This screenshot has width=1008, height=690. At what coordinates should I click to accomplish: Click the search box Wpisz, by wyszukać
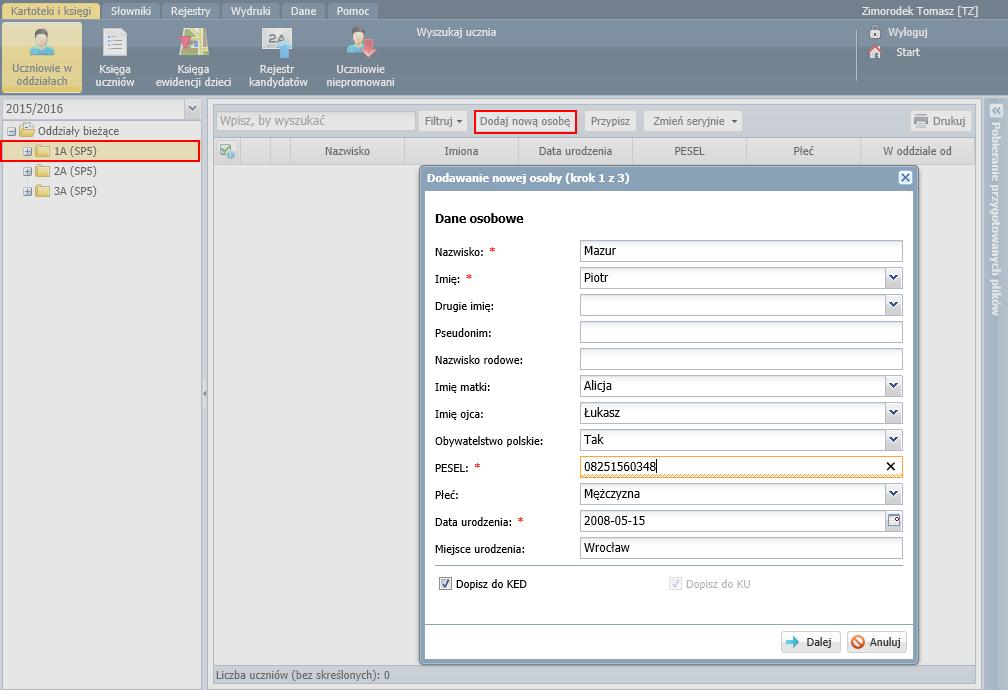(316, 121)
